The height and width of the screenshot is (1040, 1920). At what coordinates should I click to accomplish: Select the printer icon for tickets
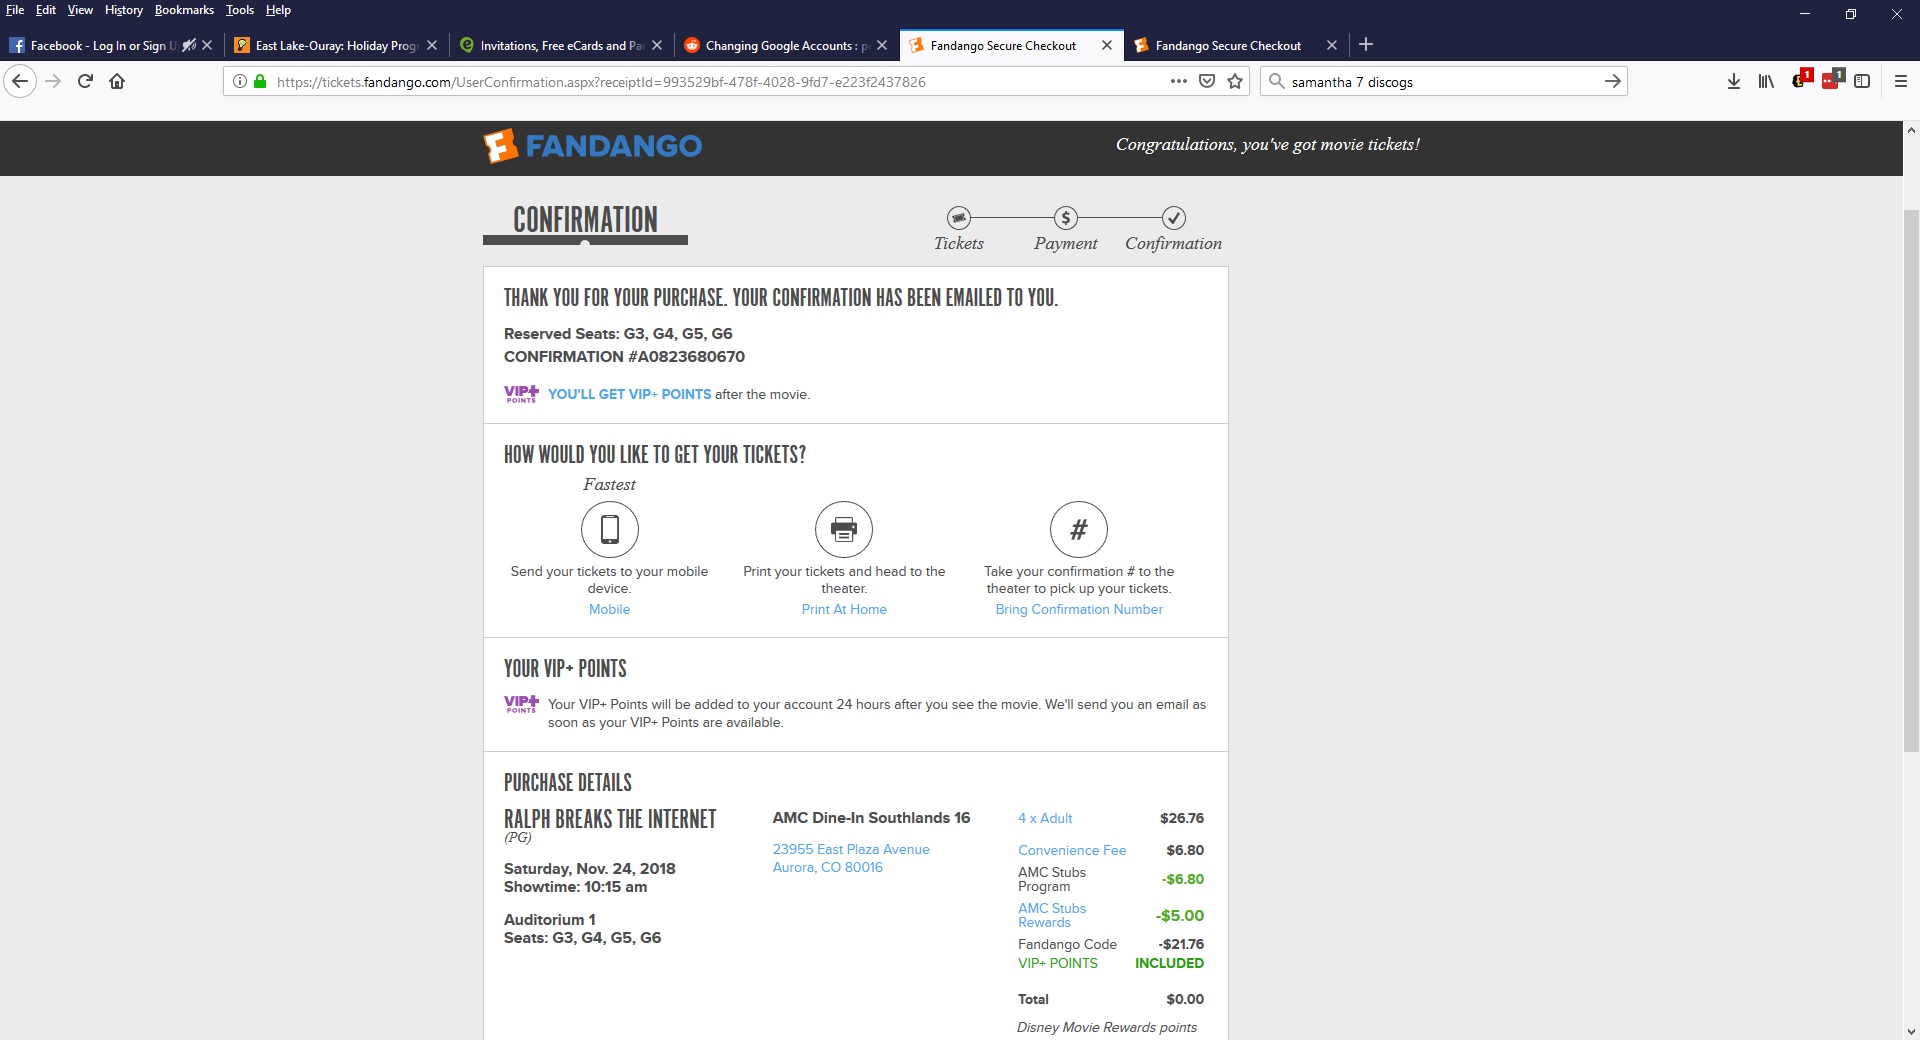coord(844,529)
